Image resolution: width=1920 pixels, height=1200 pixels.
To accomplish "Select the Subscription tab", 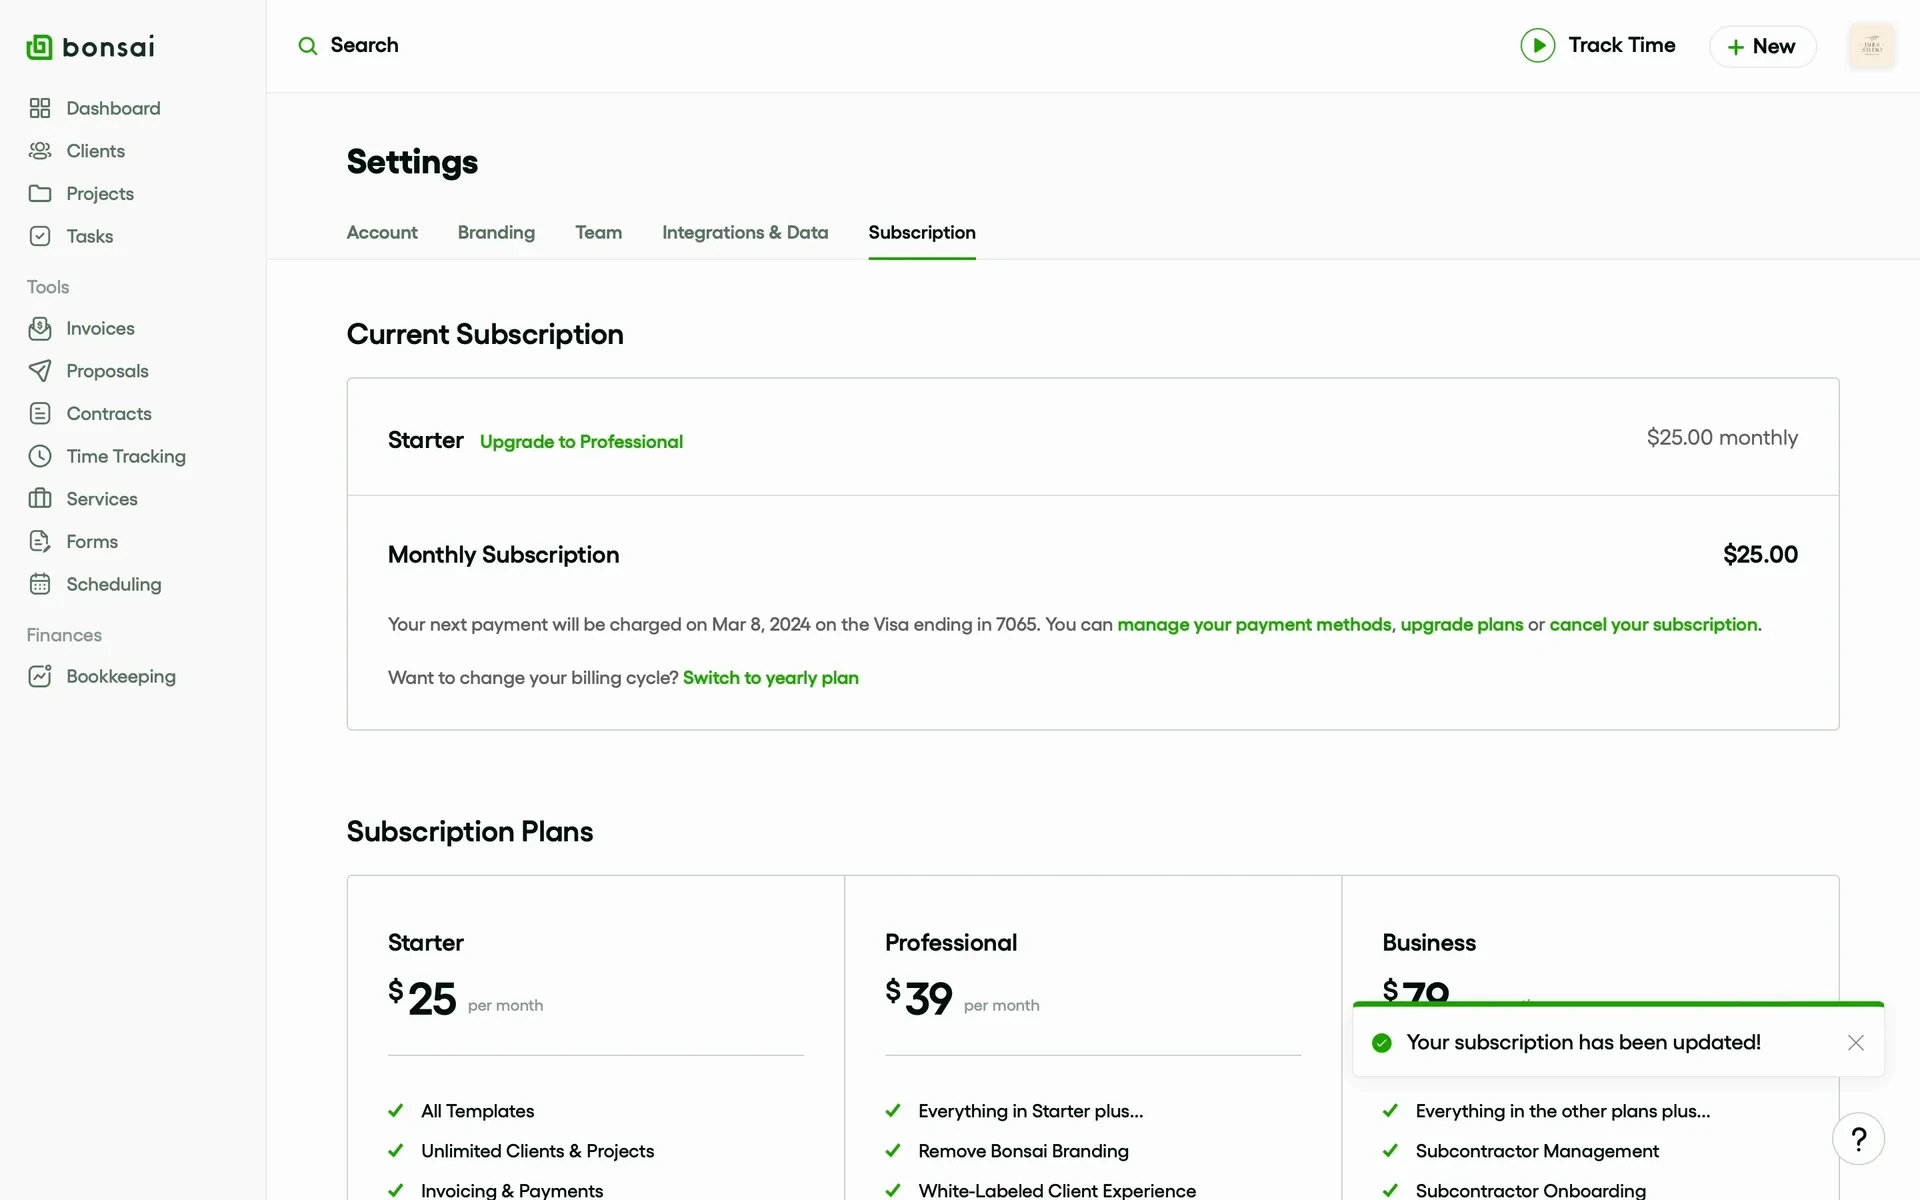I will (922, 232).
